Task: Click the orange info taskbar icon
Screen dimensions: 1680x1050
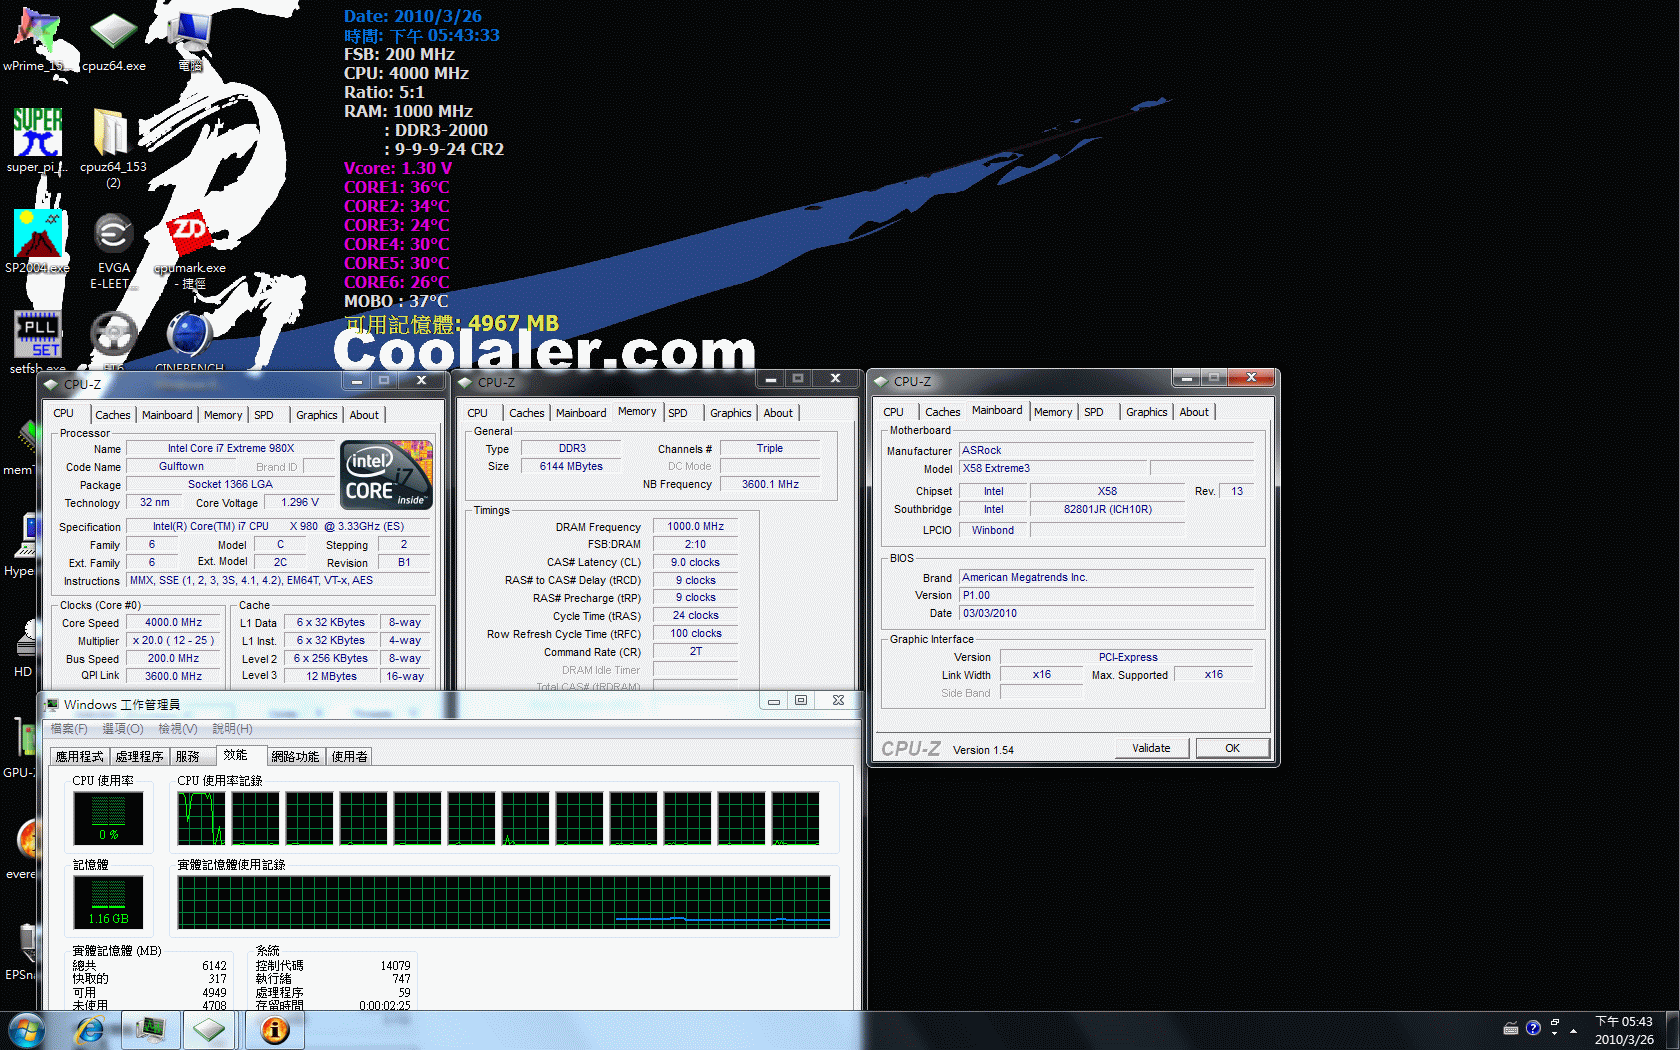Action: tap(274, 1030)
